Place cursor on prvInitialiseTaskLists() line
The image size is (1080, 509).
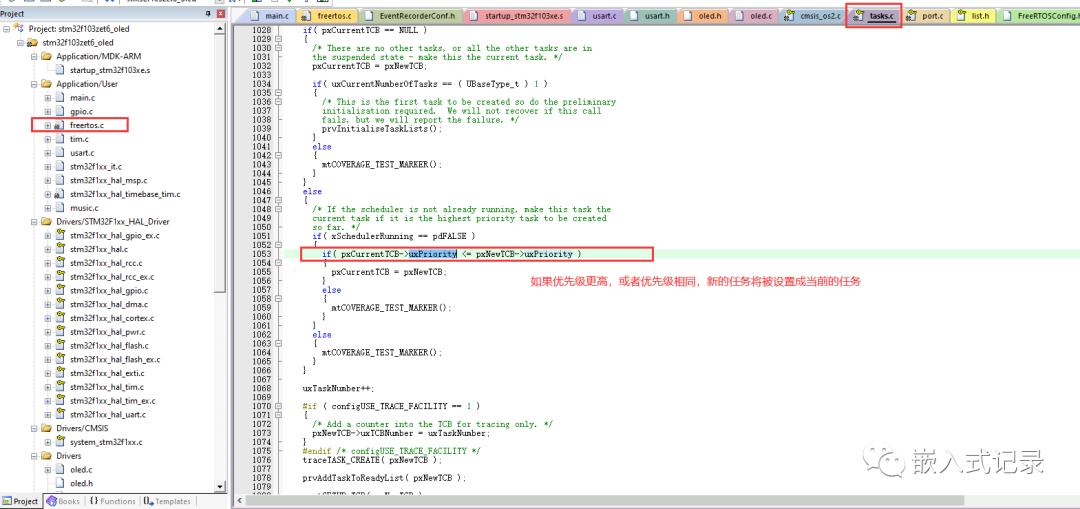[x=382, y=129]
